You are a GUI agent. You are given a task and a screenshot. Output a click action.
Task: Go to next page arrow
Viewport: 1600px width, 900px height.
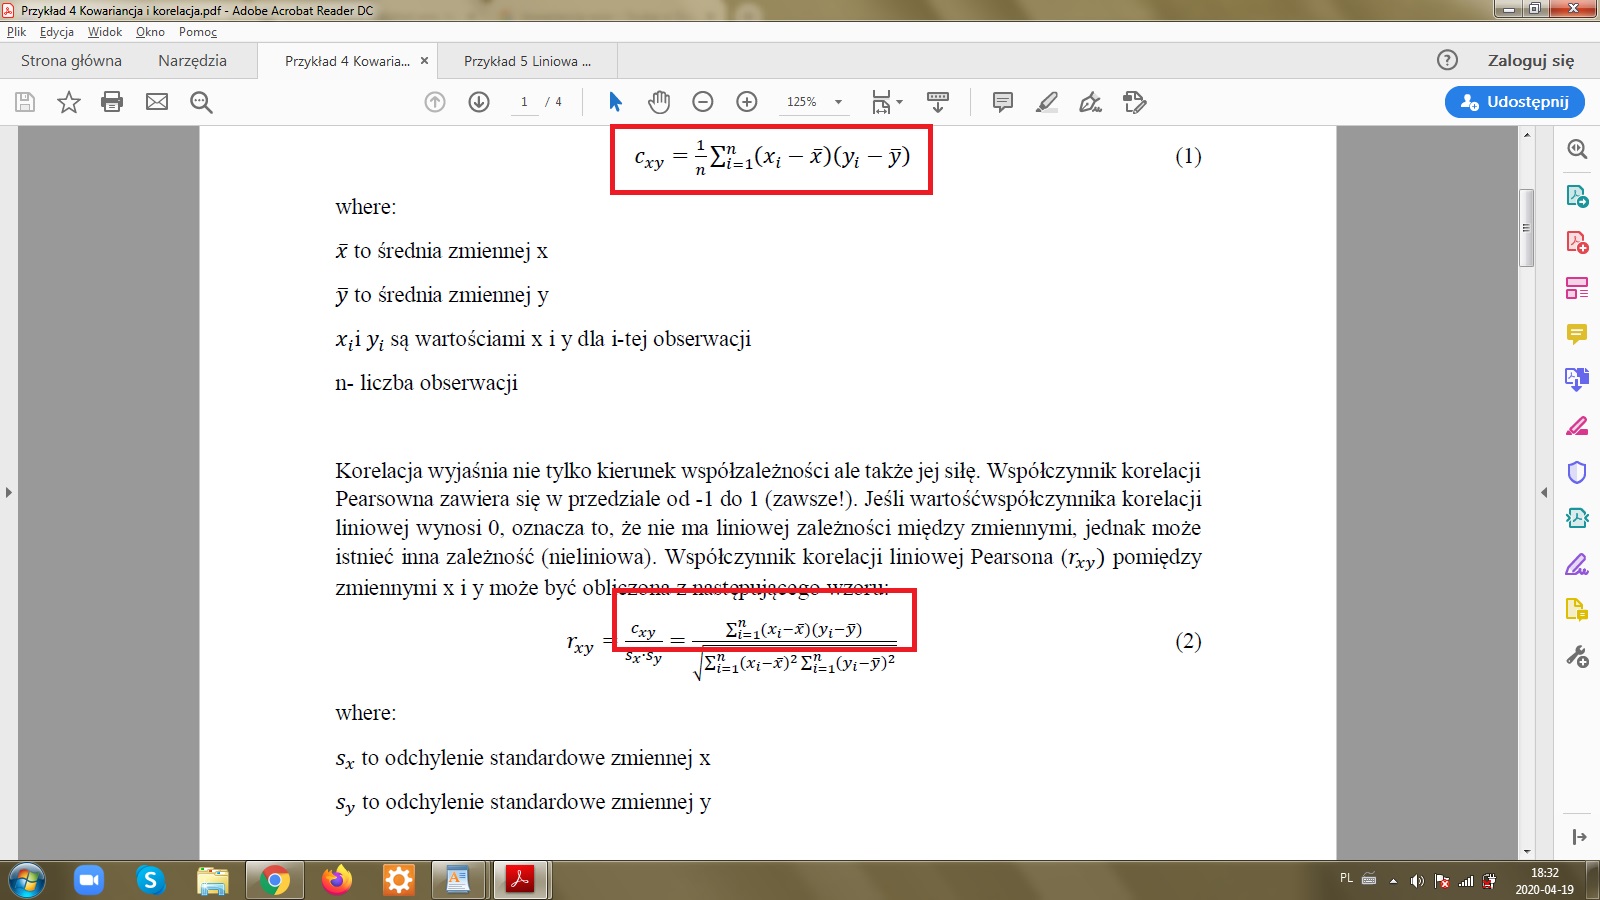point(479,102)
